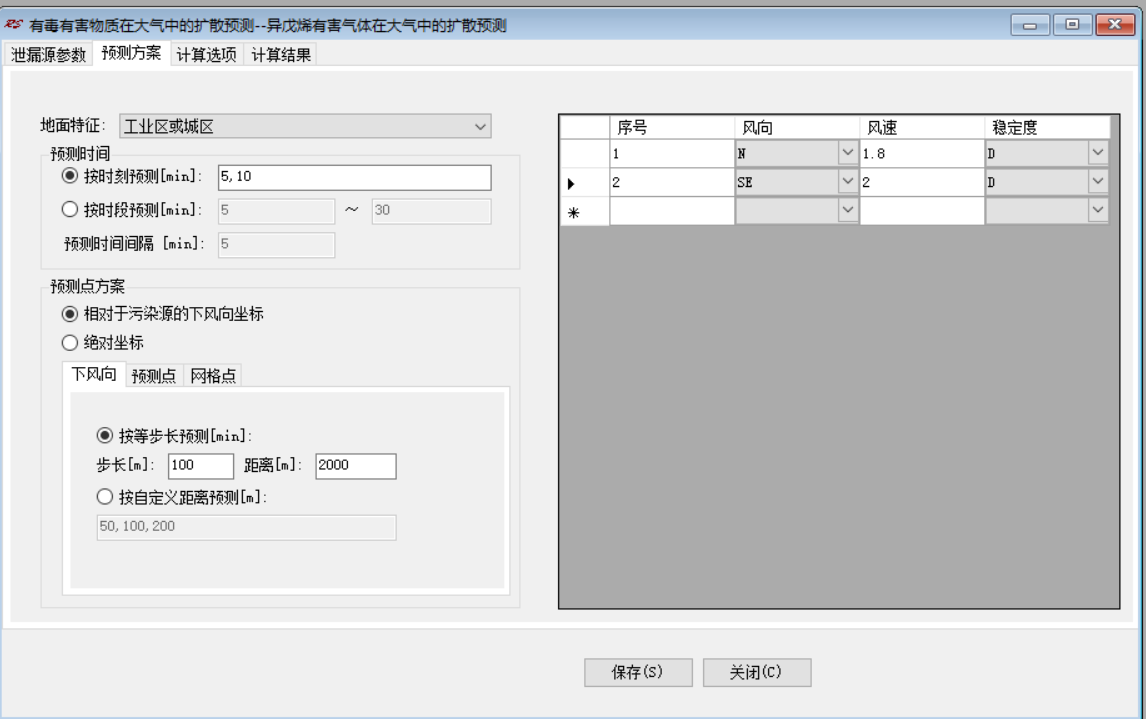Switch to the 网格点 sub-tab
The width and height of the screenshot is (1146, 719).
(x=213, y=376)
